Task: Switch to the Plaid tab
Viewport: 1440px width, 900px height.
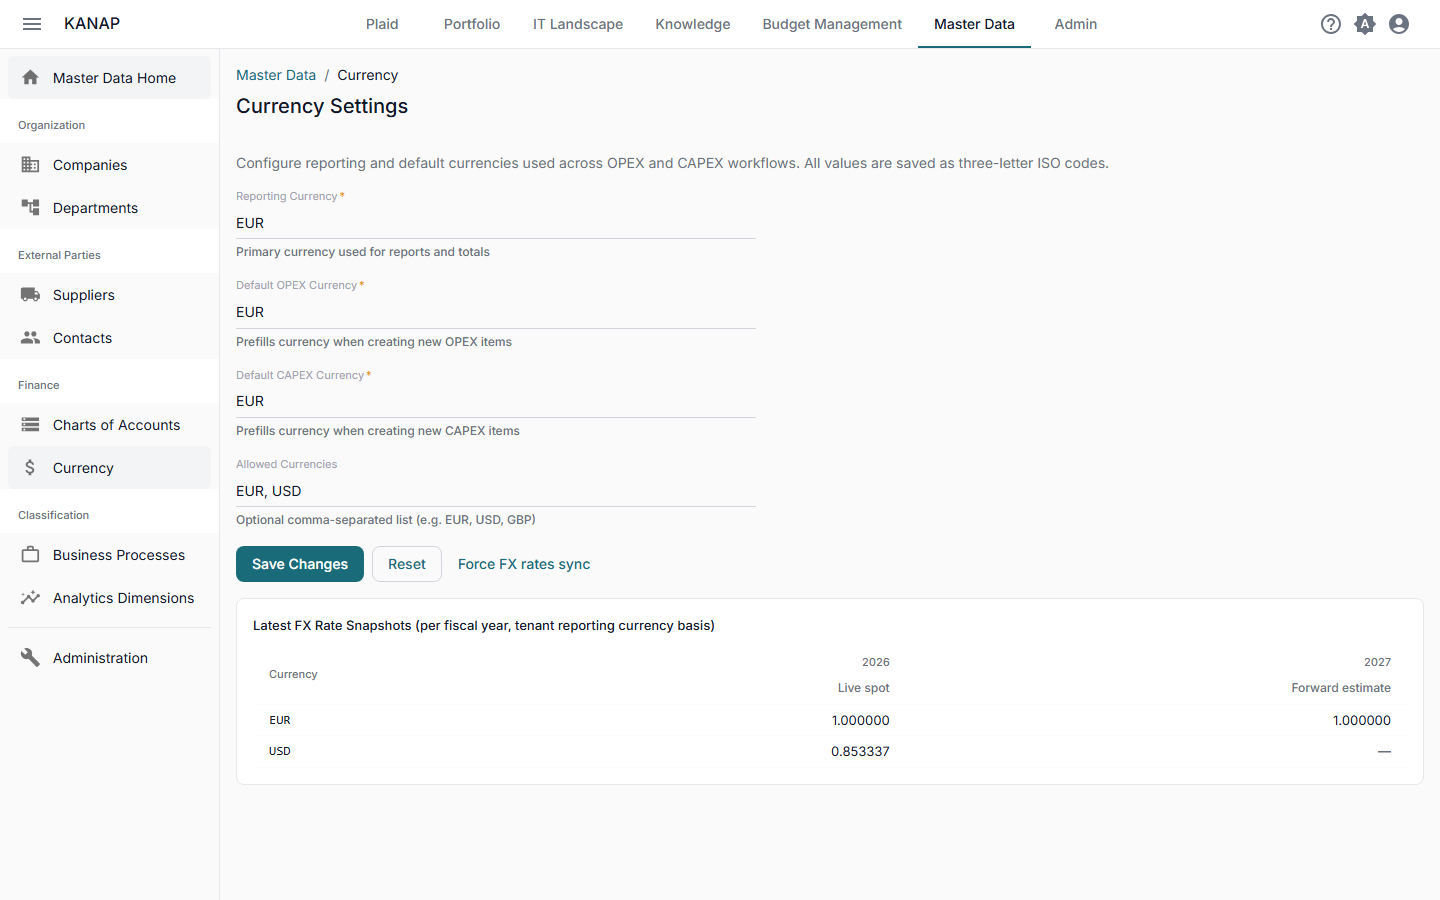Action: pyautogui.click(x=382, y=24)
